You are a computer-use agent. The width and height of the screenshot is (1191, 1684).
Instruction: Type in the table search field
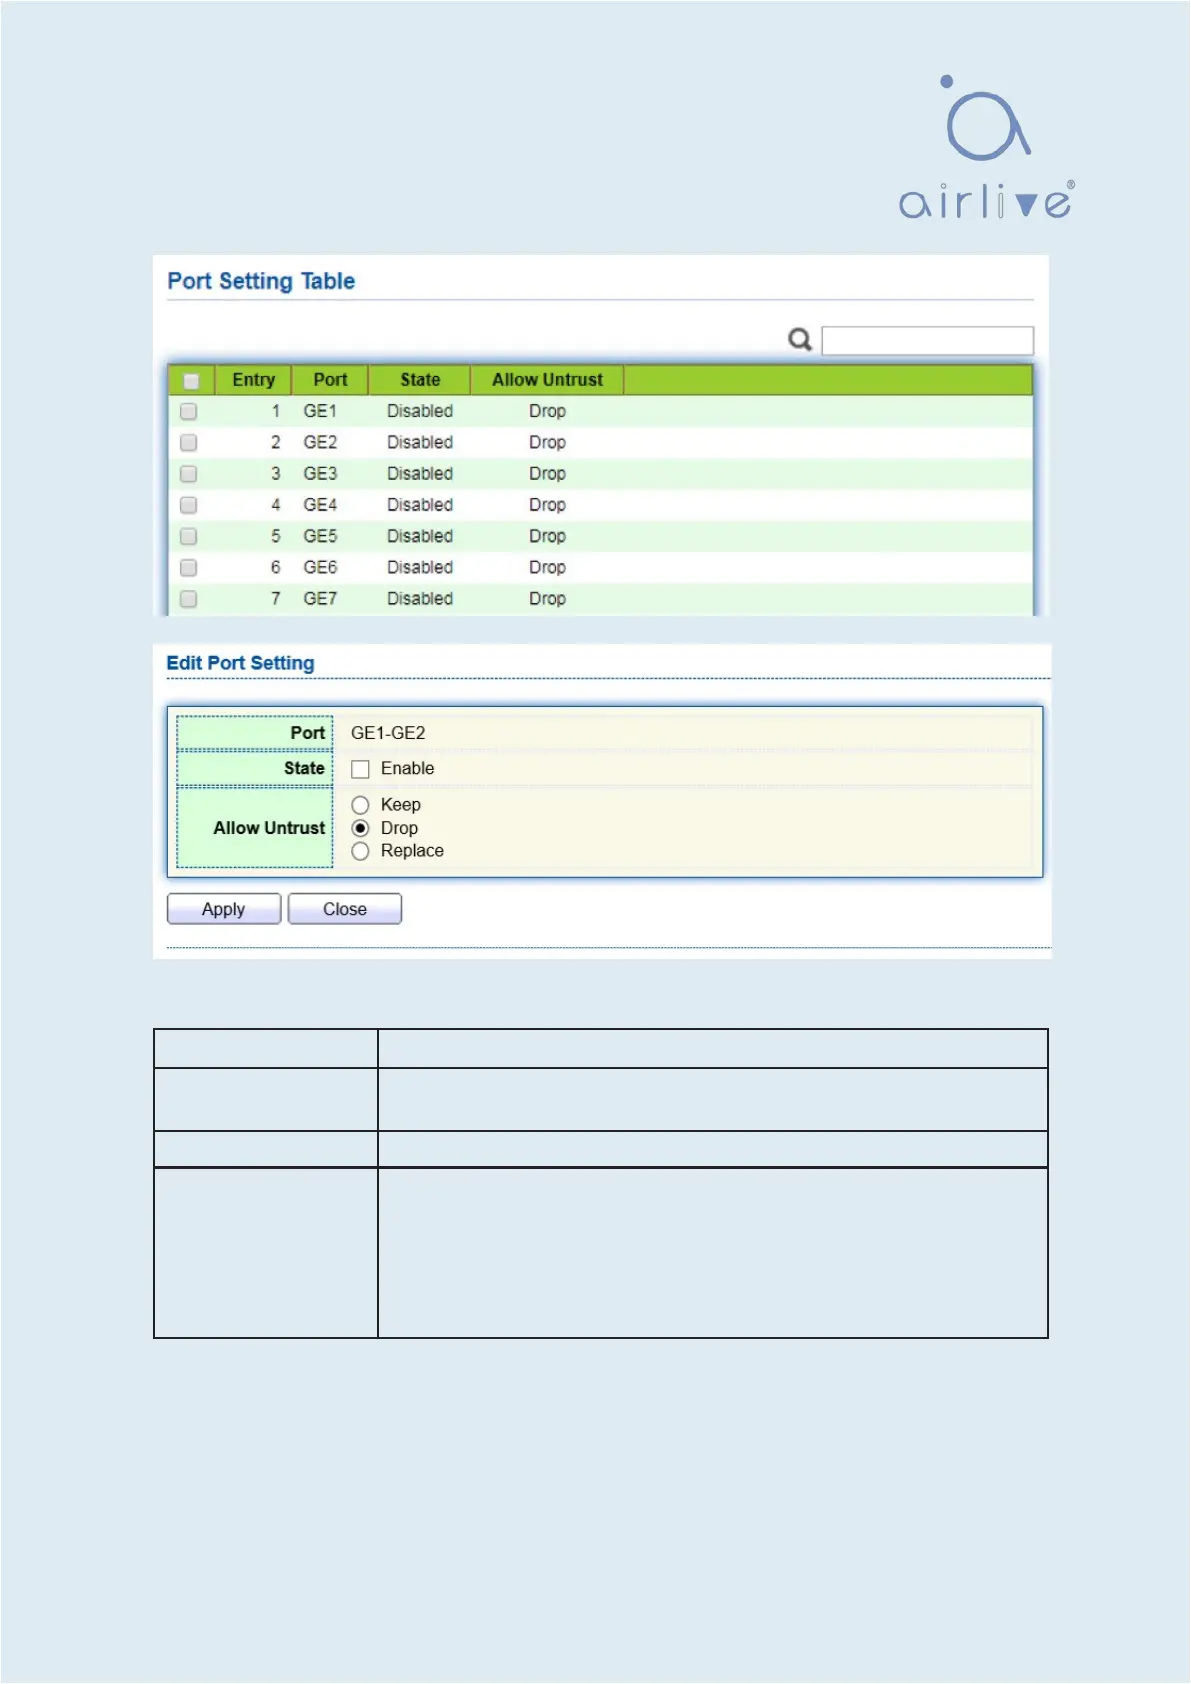point(927,341)
